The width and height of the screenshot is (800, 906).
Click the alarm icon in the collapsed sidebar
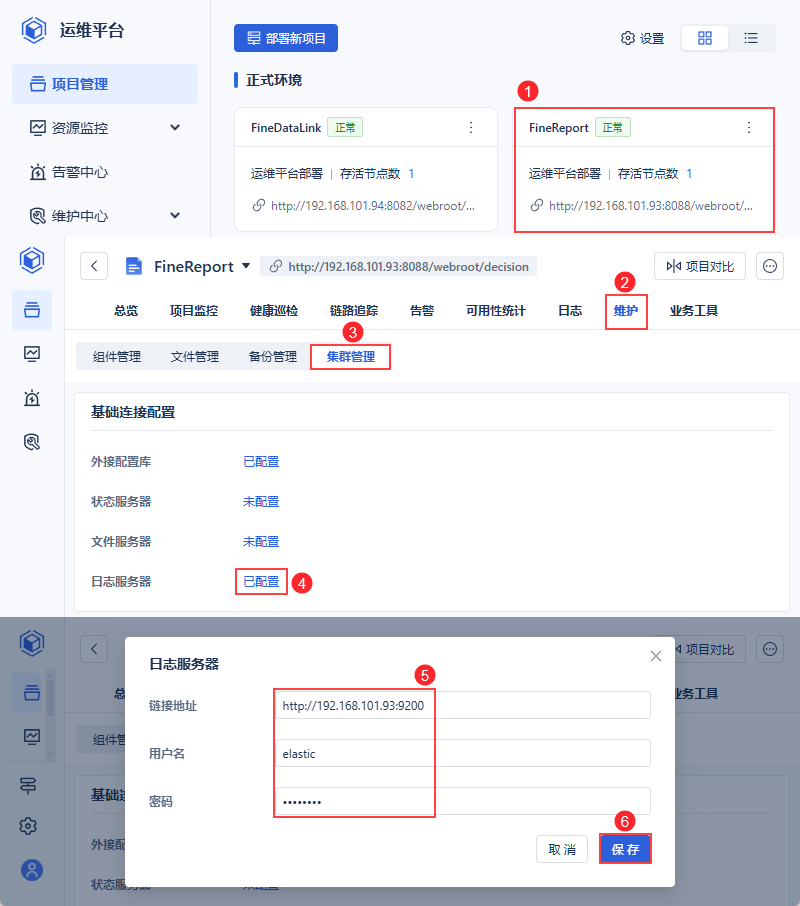(32, 398)
